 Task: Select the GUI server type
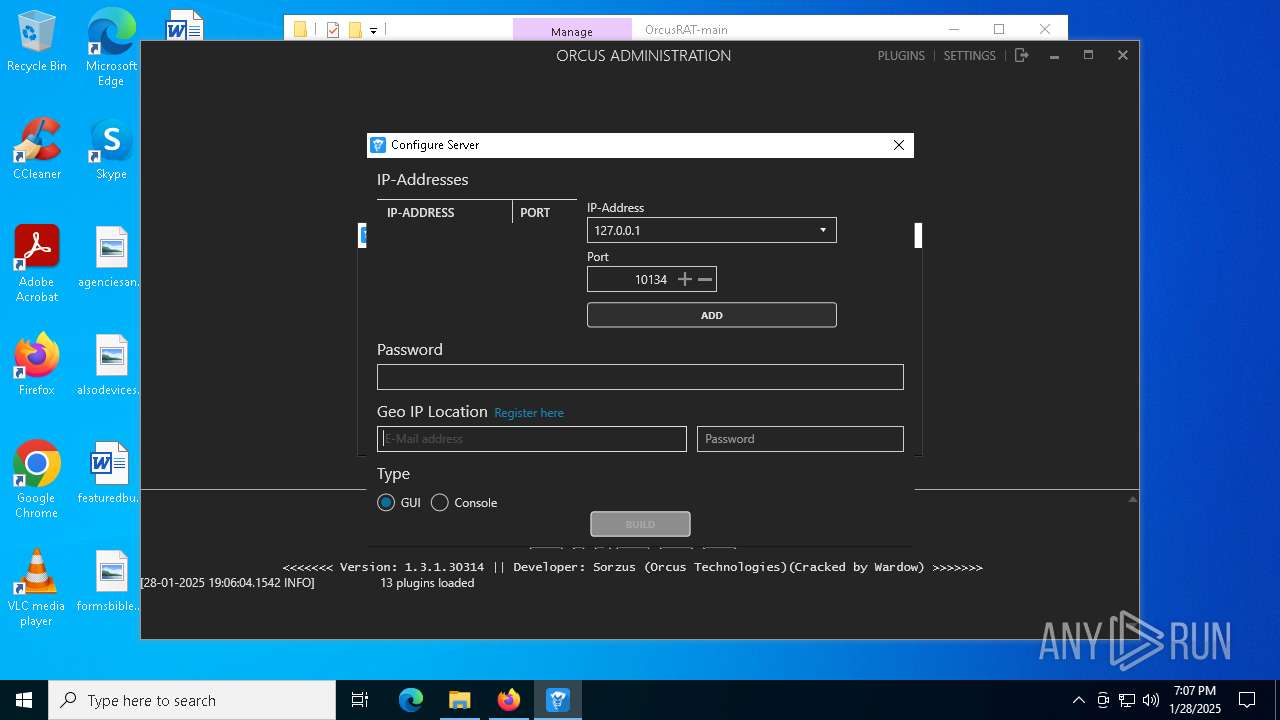click(x=399, y=503)
